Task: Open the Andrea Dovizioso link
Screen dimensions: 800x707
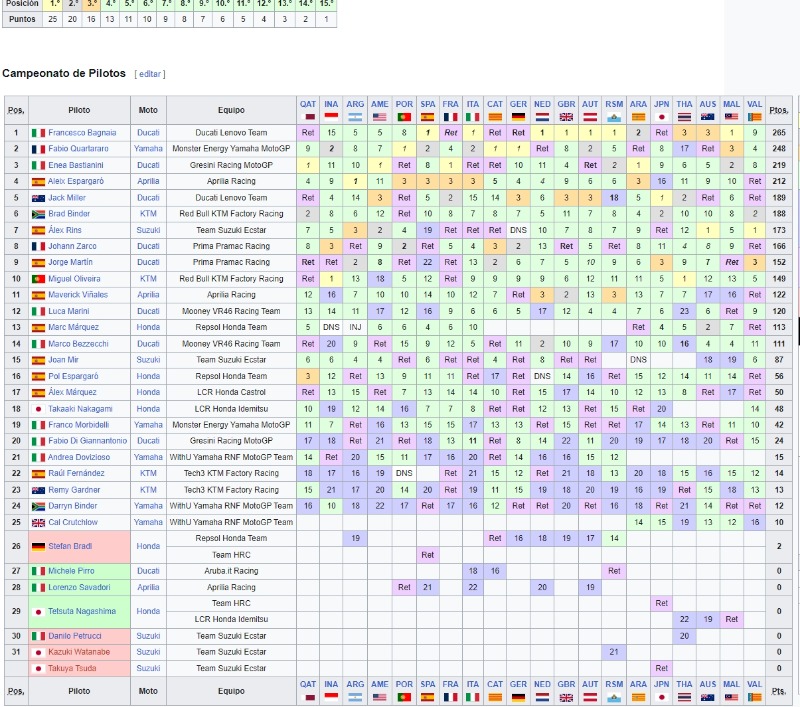Action: coord(79,457)
